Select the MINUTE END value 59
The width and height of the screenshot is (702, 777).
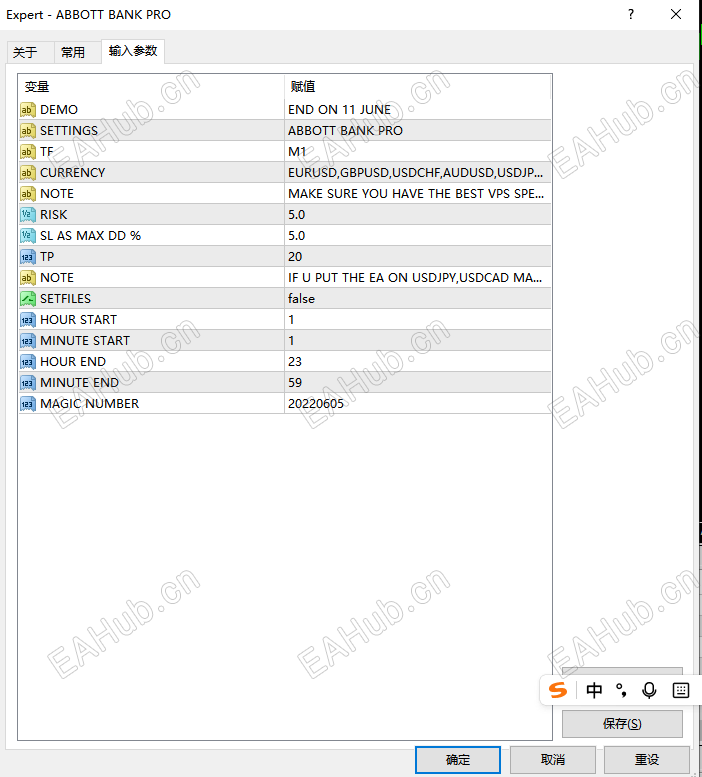coord(295,383)
